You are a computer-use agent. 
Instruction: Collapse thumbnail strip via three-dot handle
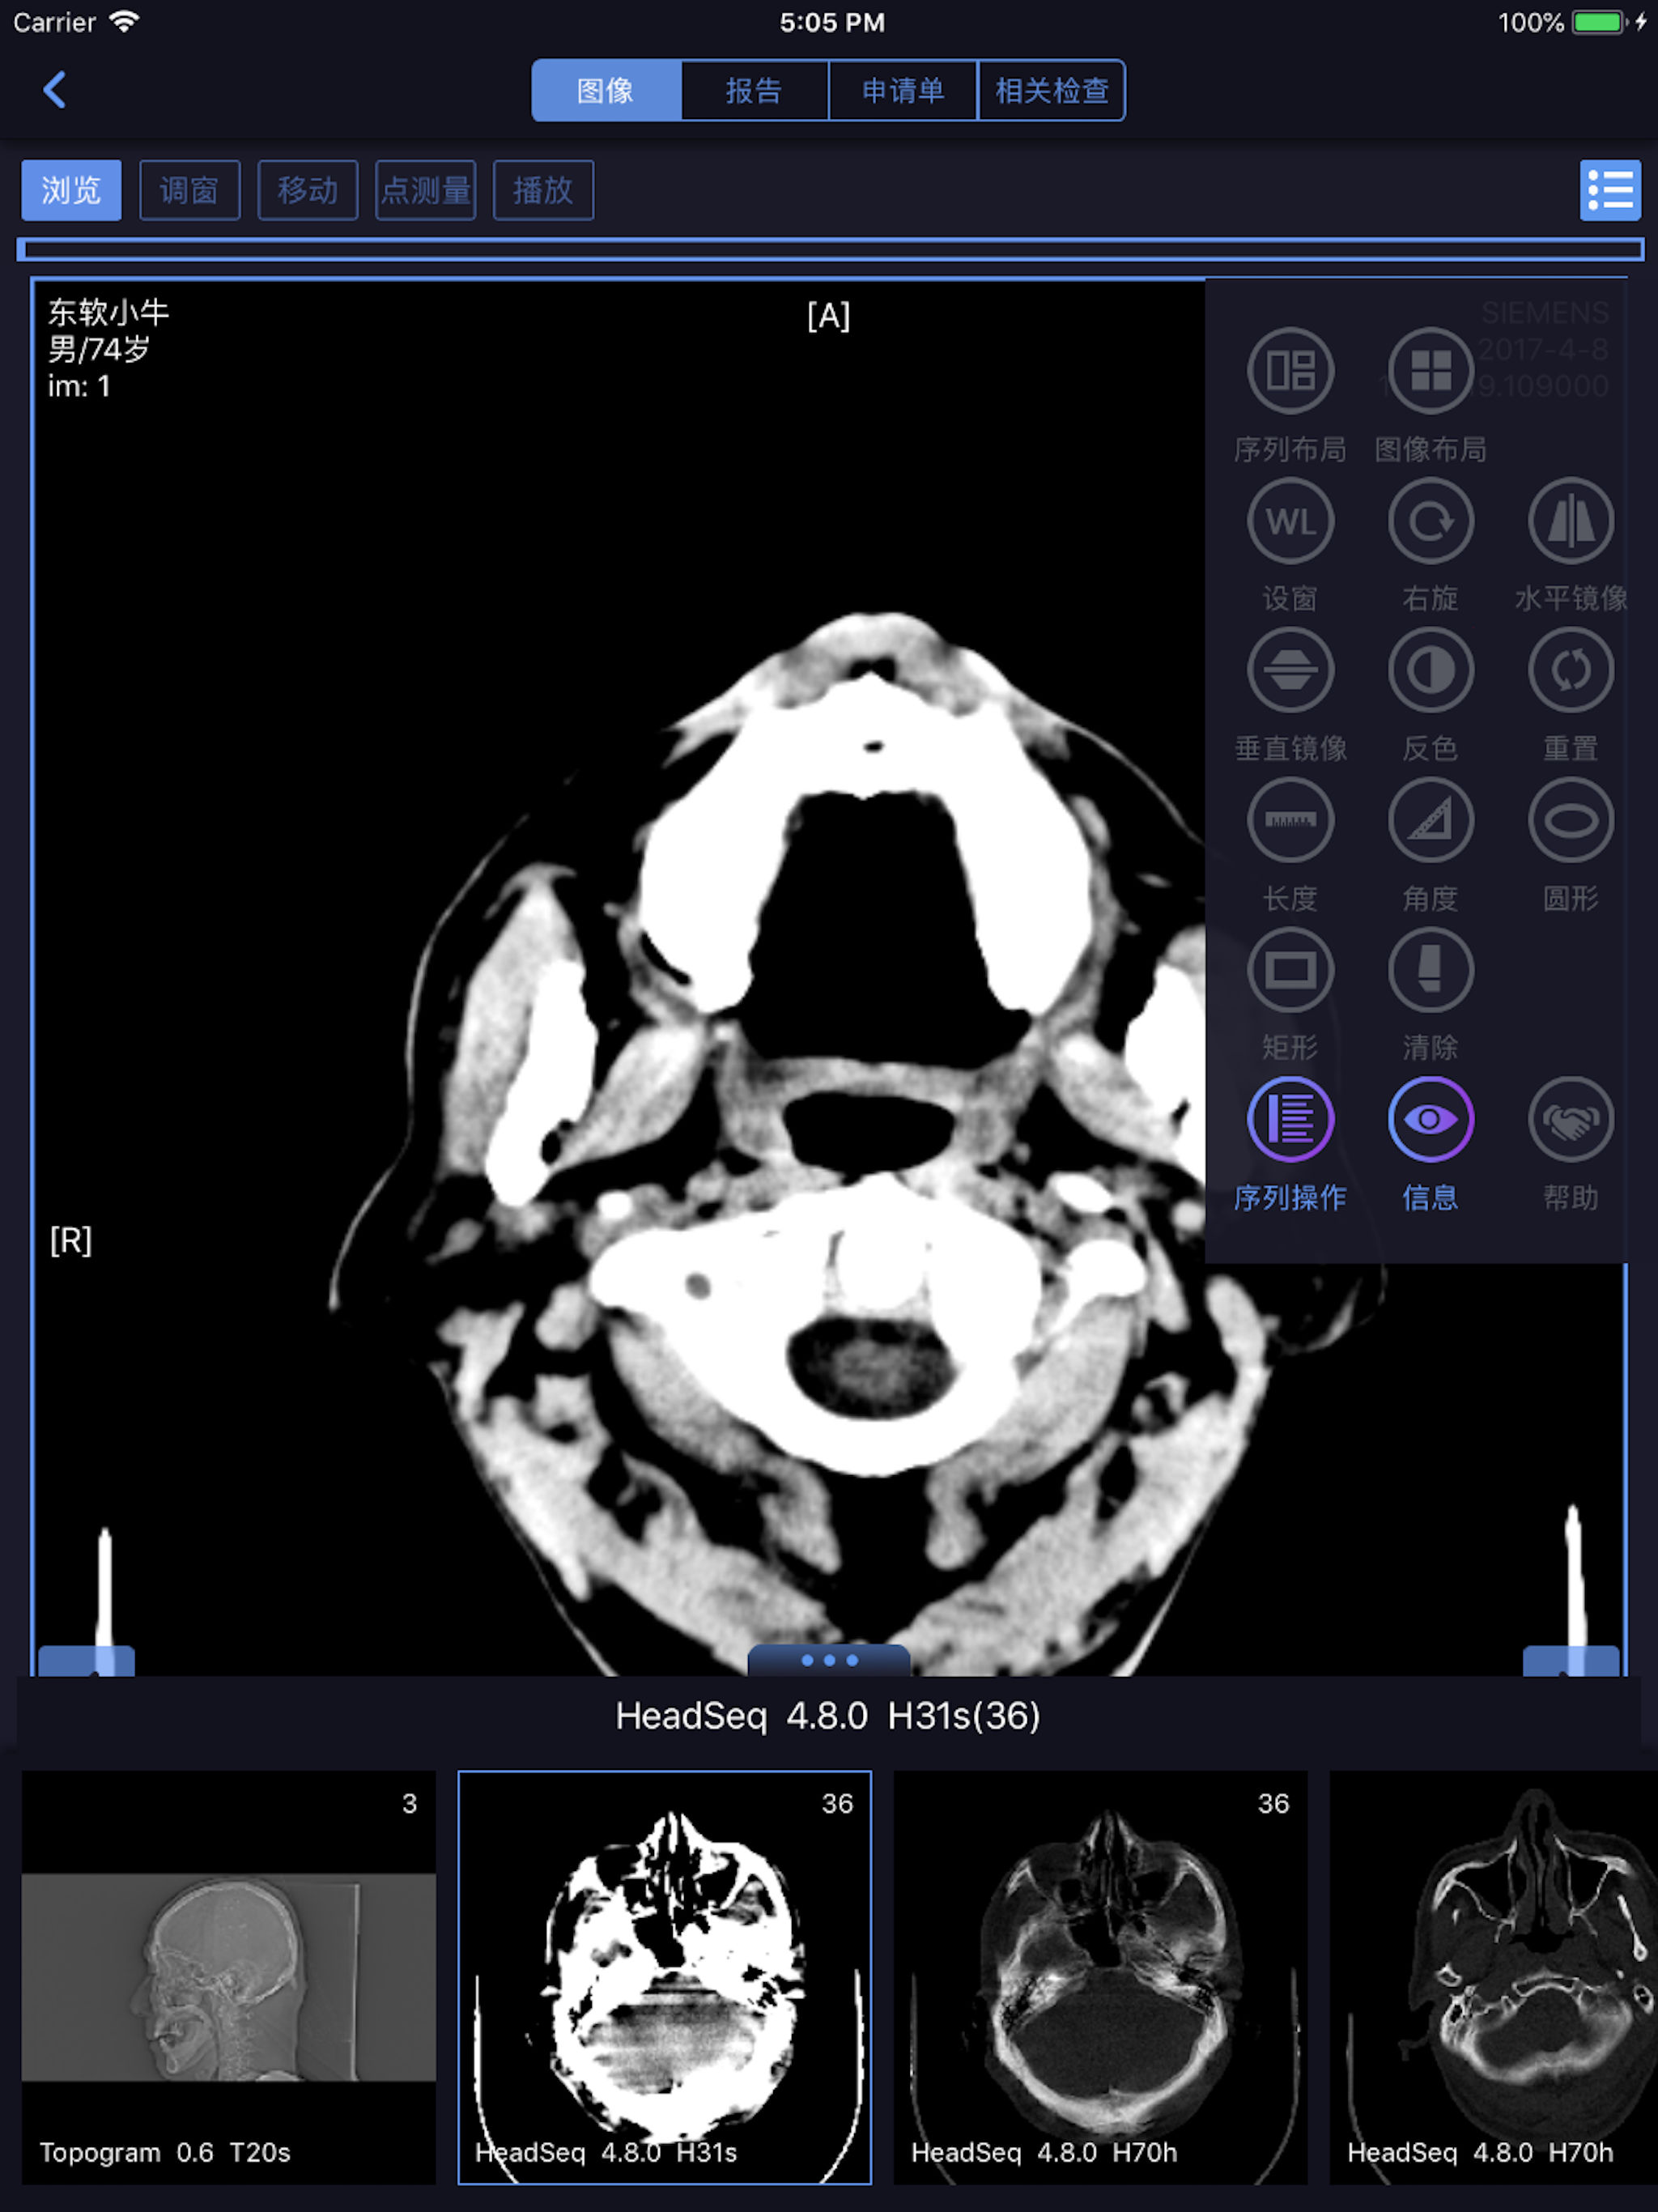point(829,1660)
